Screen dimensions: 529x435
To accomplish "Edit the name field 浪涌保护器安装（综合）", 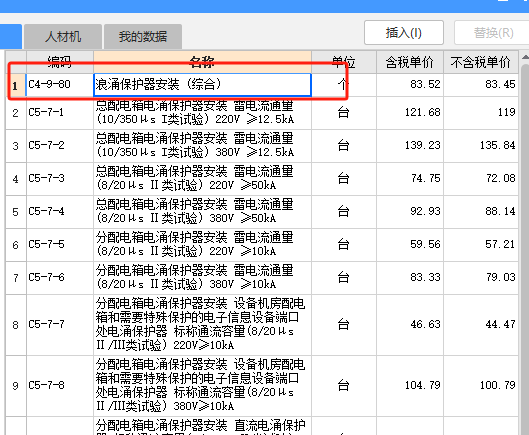I will click(x=202, y=84).
